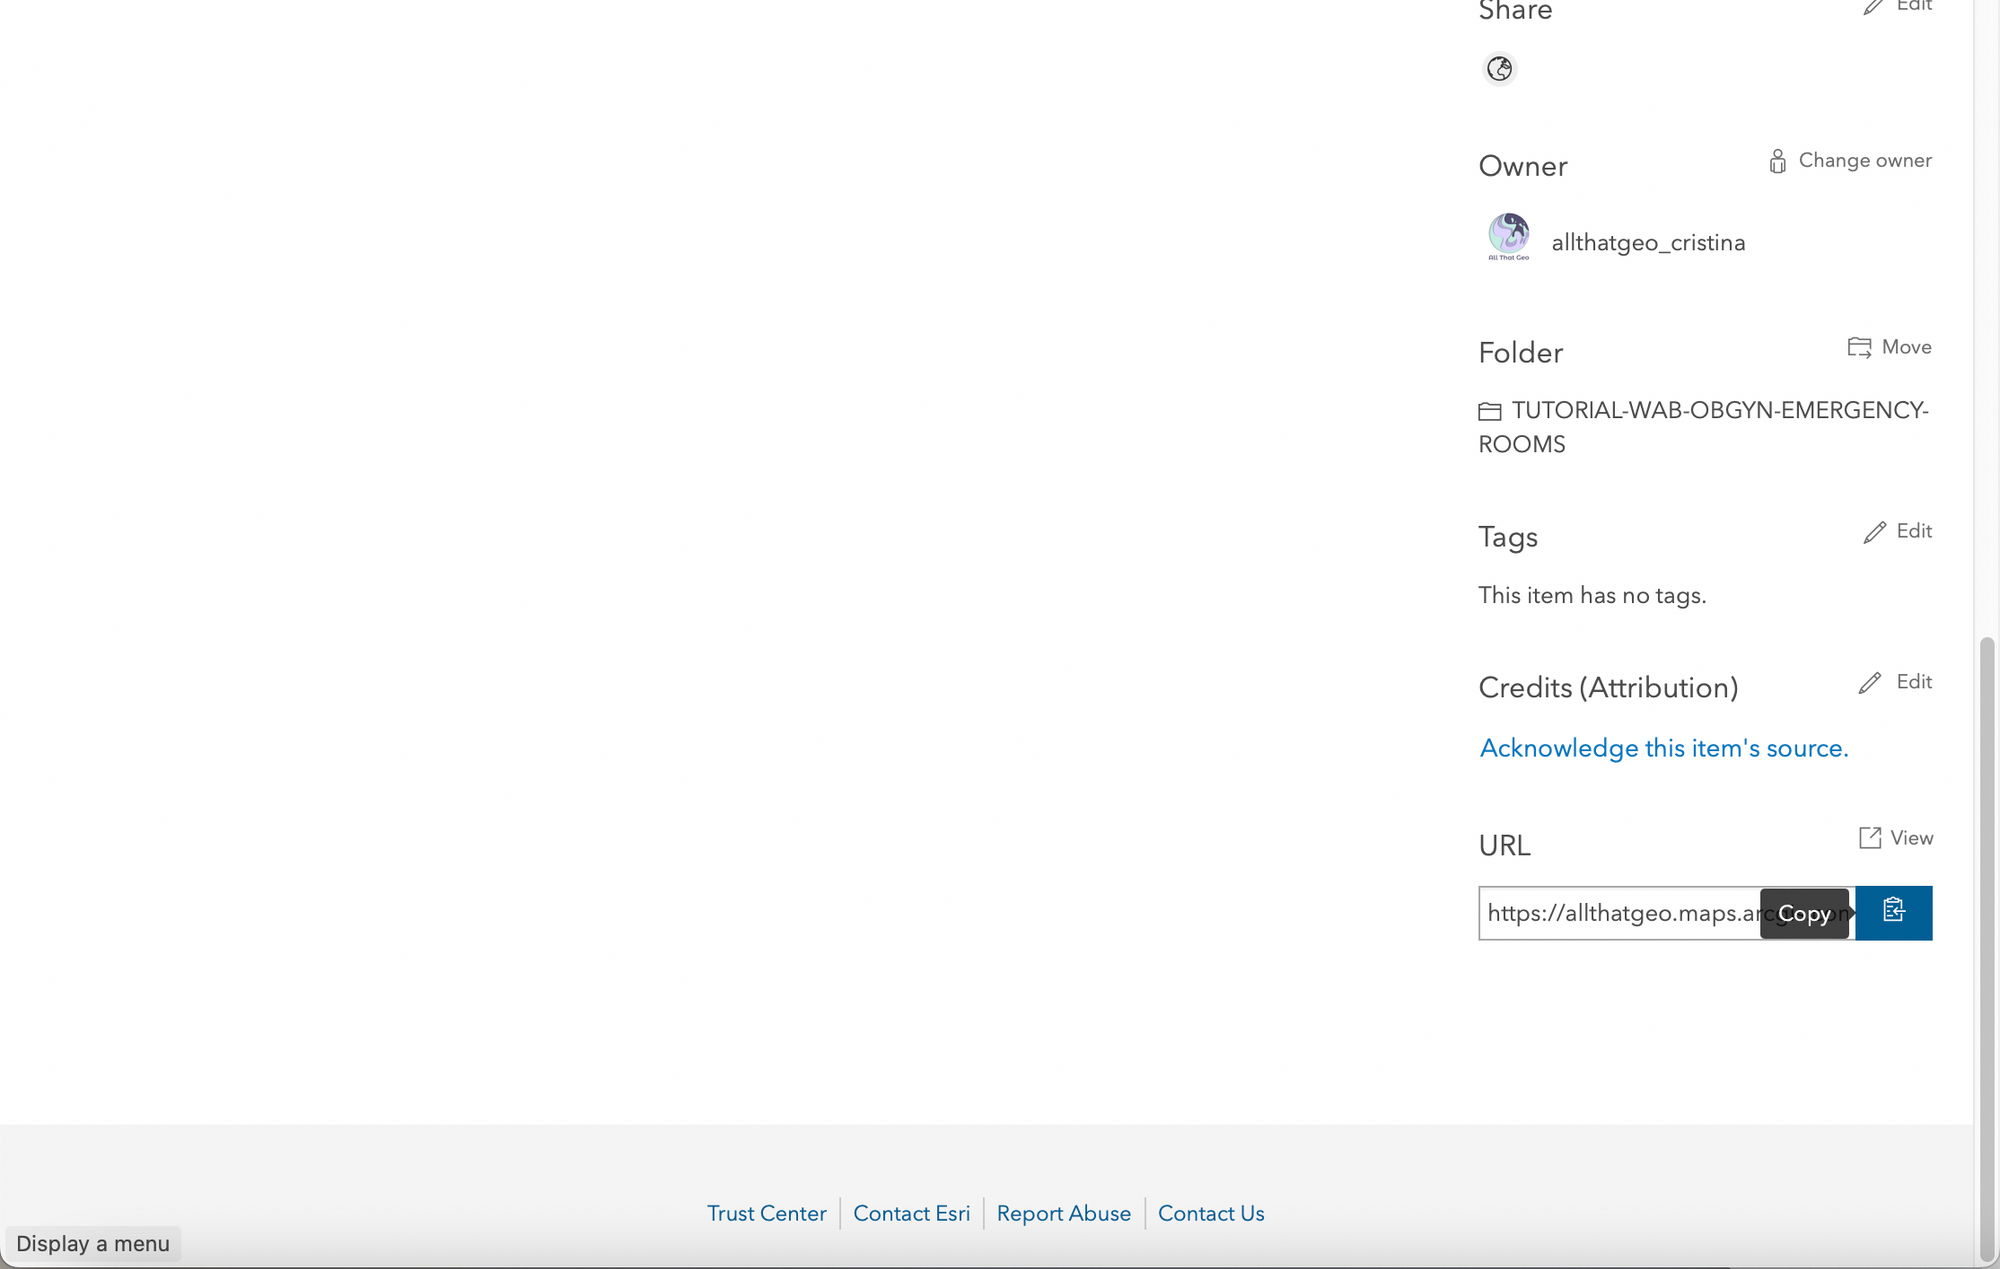Click Acknowledge this item's source link
This screenshot has width=2000, height=1269.
point(1663,748)
